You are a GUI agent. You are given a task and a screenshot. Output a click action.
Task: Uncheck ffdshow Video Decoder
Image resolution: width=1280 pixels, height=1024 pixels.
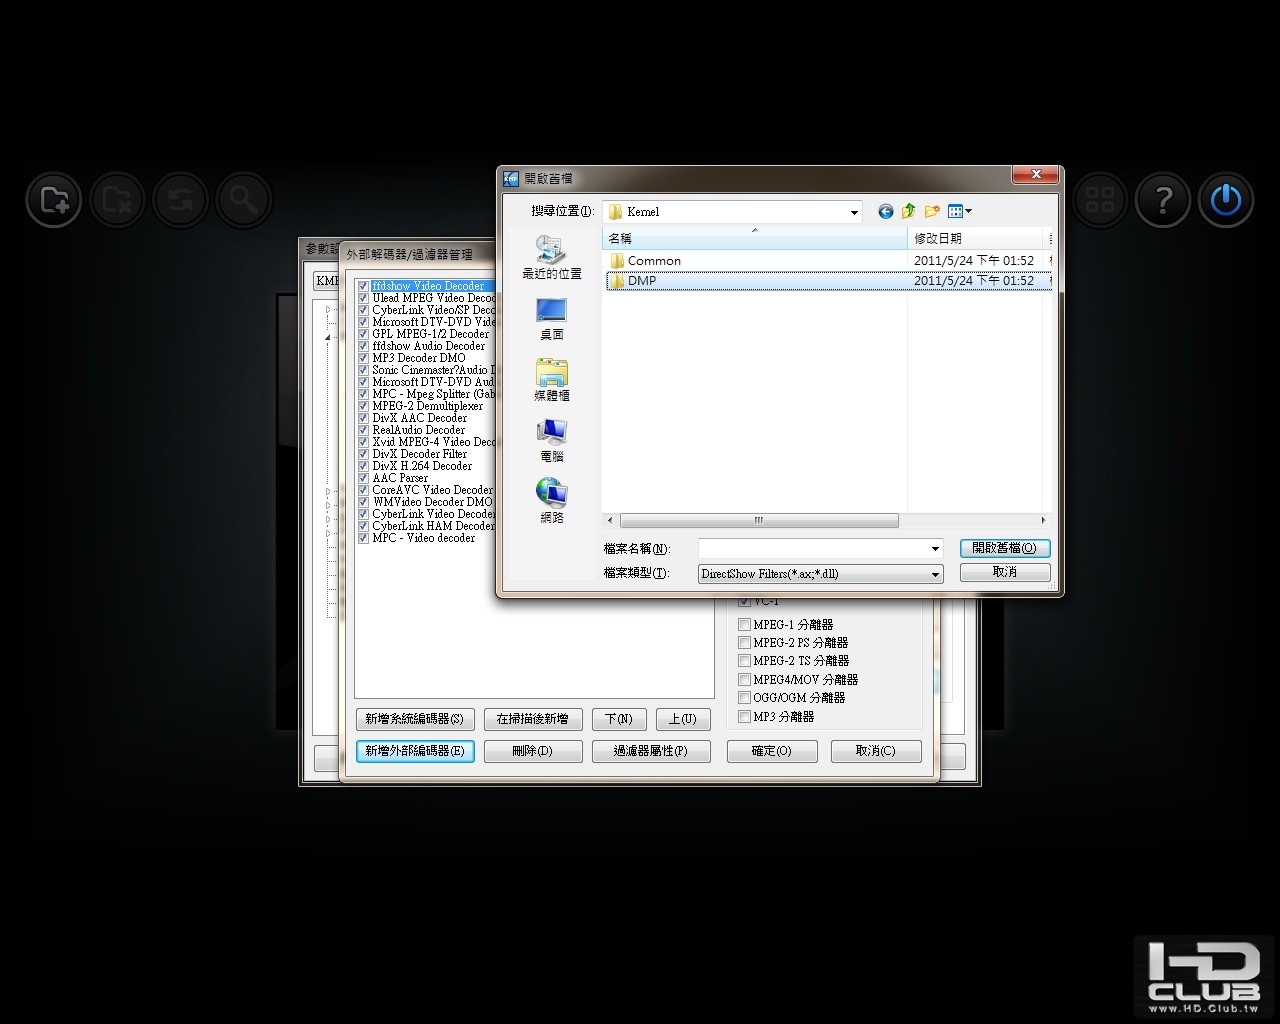point(364,286)
